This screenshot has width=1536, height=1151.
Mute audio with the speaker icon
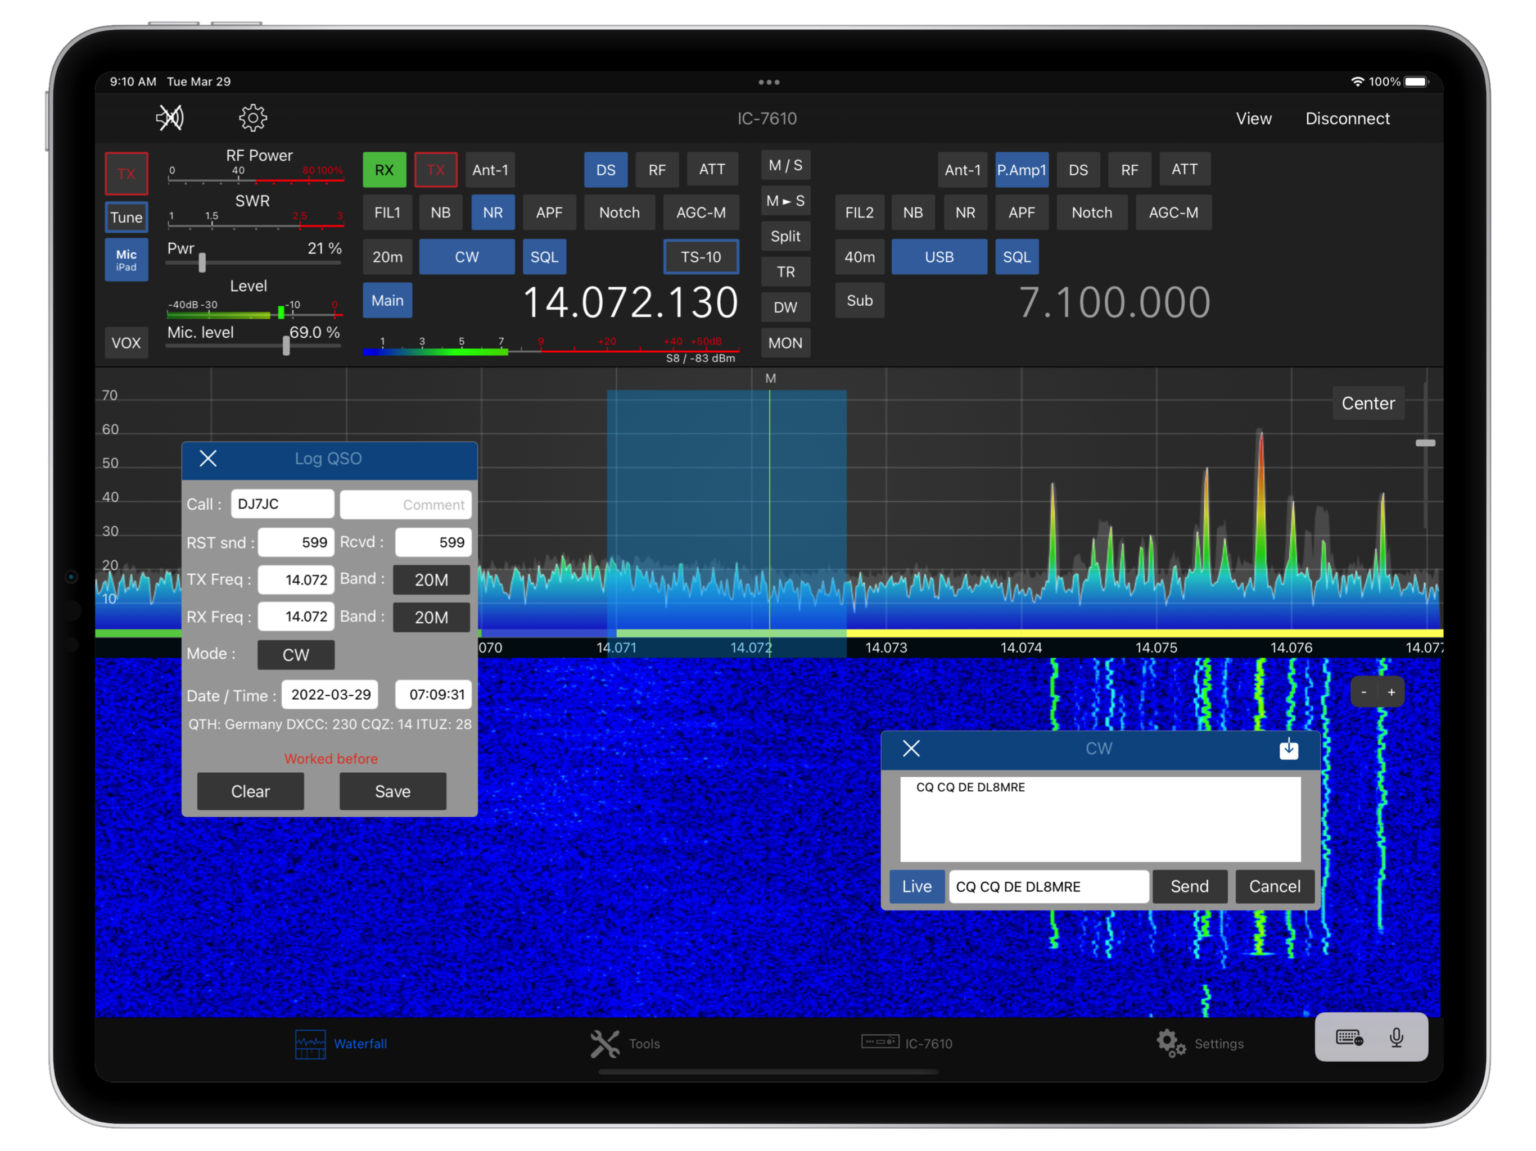click(x=170, y=117)
